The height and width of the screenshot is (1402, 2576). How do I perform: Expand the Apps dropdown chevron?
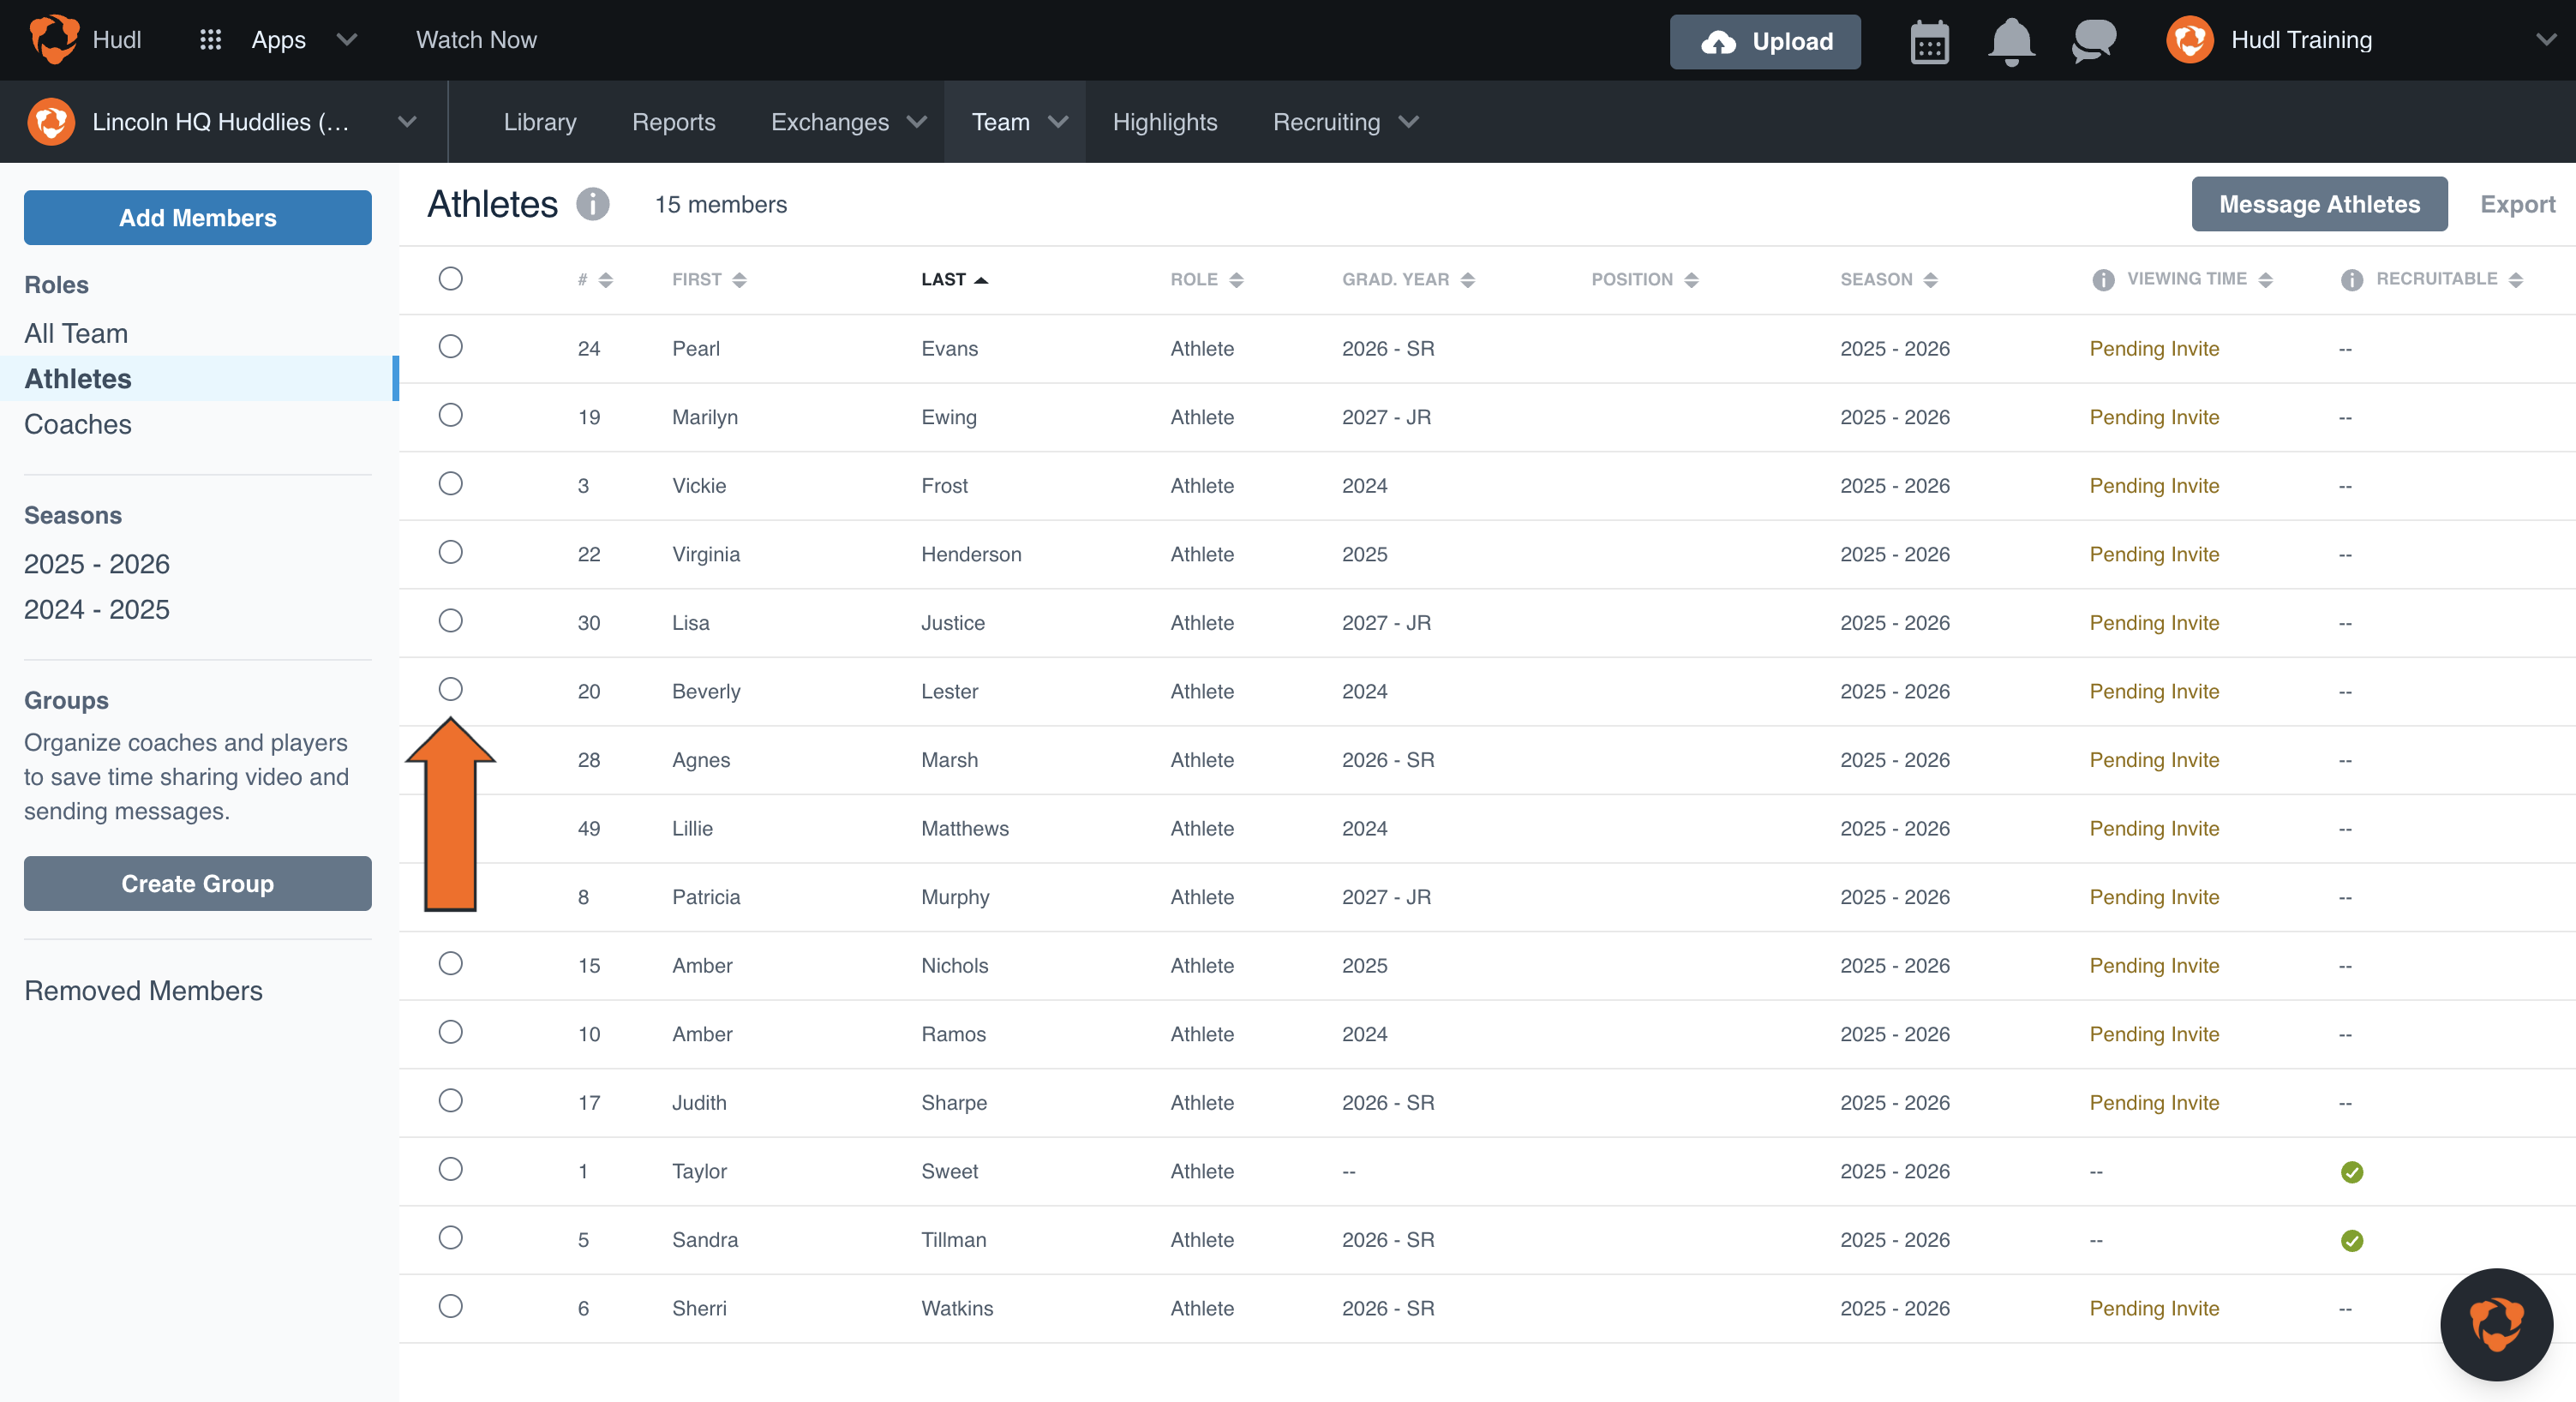347,40
